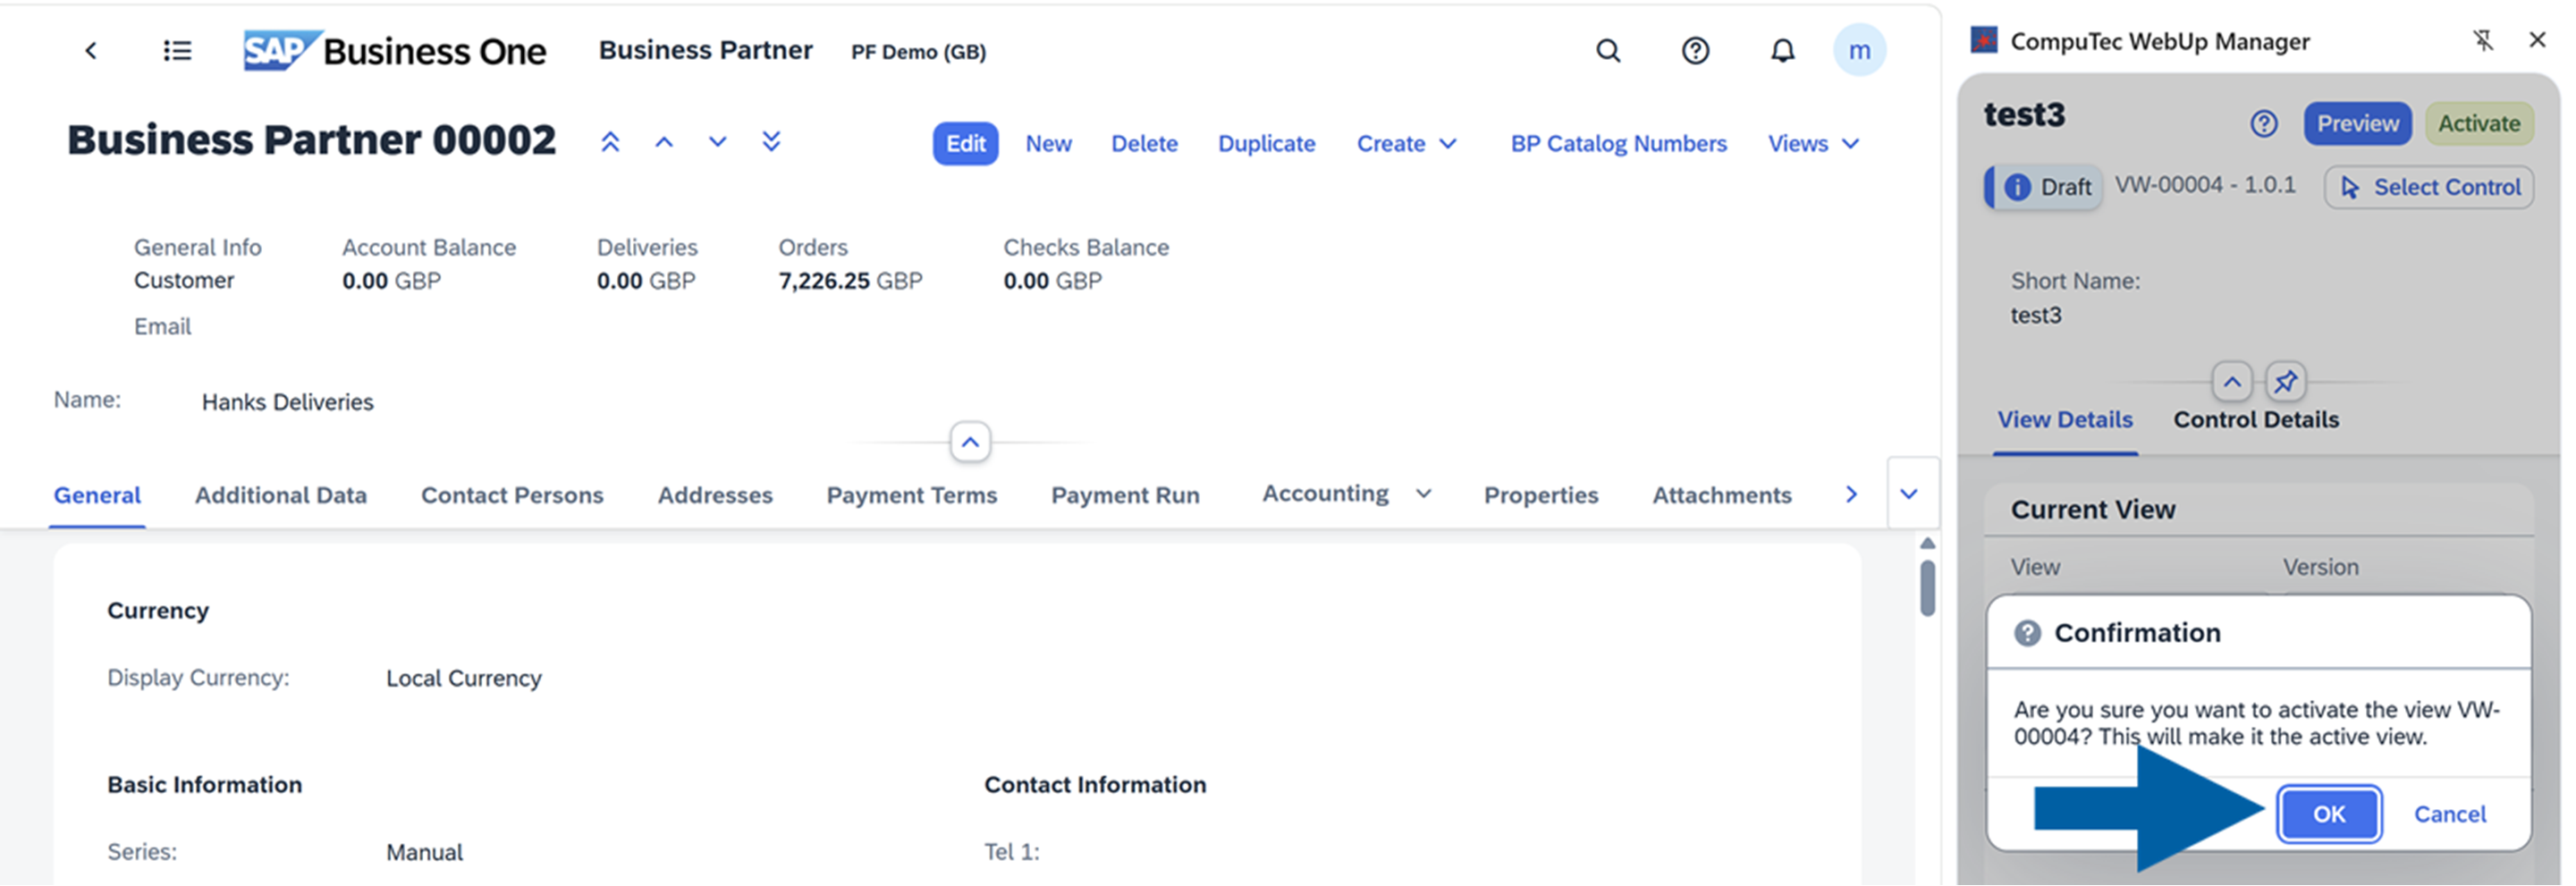The height and width of the screenshot is (886, 2576).
Task: Pin the CompuTec WebUp Manager window
Action: click(2484, 40)
